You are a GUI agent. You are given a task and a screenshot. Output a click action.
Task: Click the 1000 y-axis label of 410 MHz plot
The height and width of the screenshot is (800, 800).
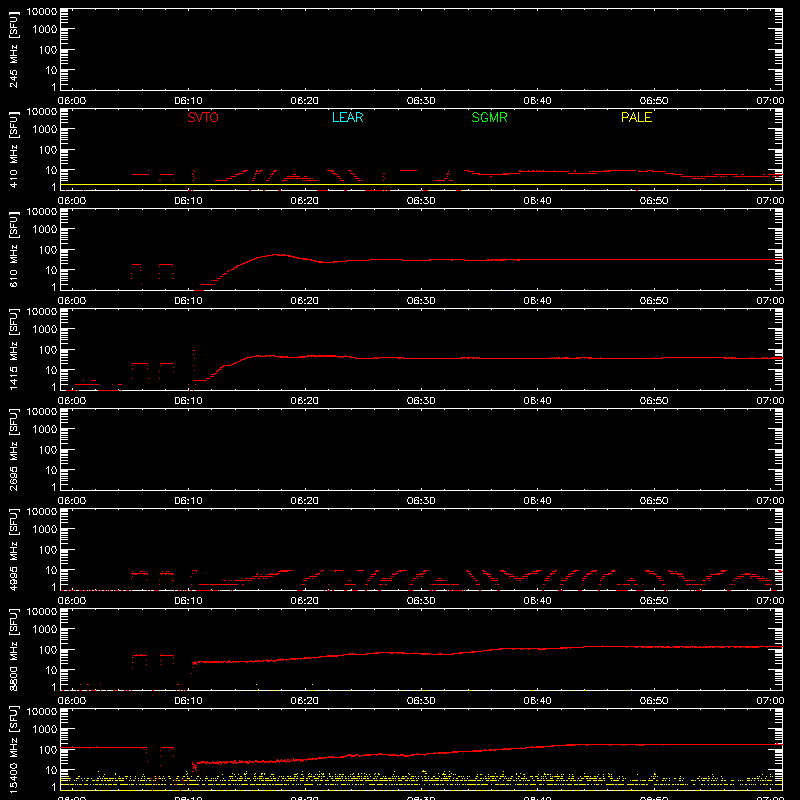click(45, 130)
